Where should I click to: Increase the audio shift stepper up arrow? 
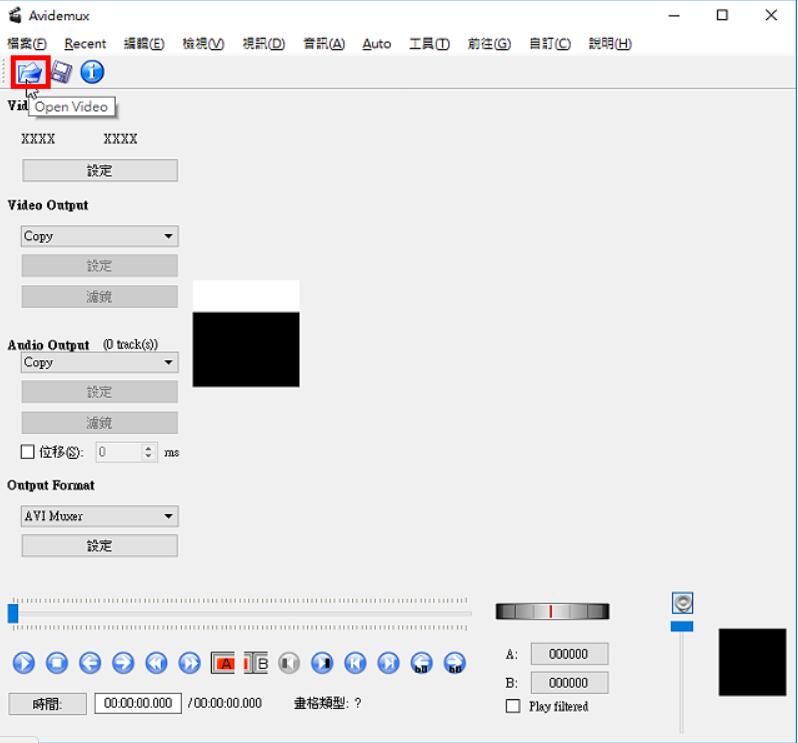[148, 448]
